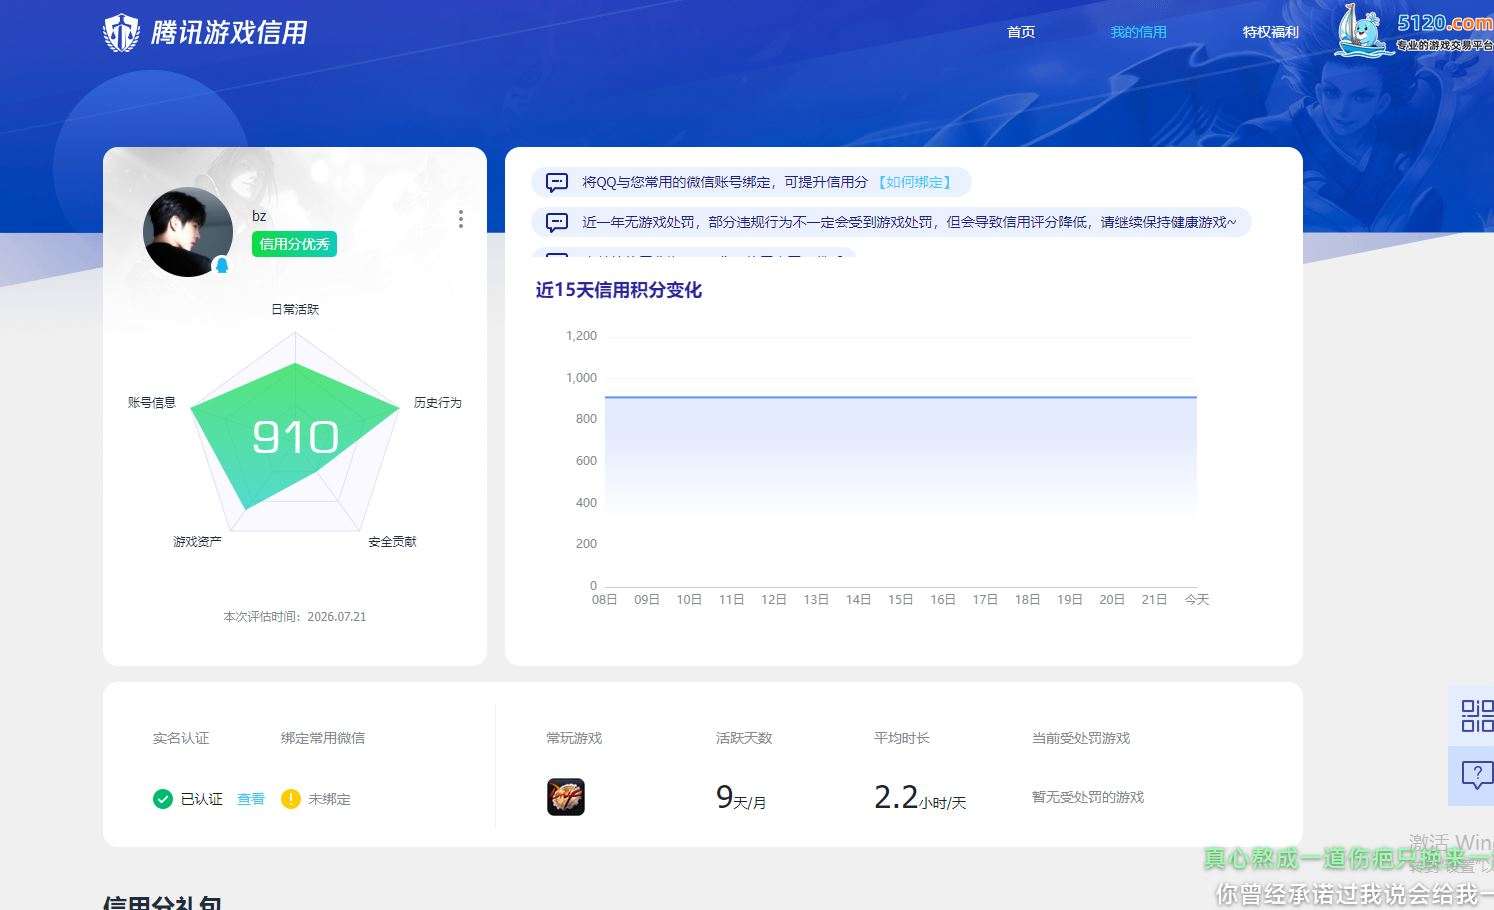Click the bz profile avatar photo

click(x=188, y=232)
